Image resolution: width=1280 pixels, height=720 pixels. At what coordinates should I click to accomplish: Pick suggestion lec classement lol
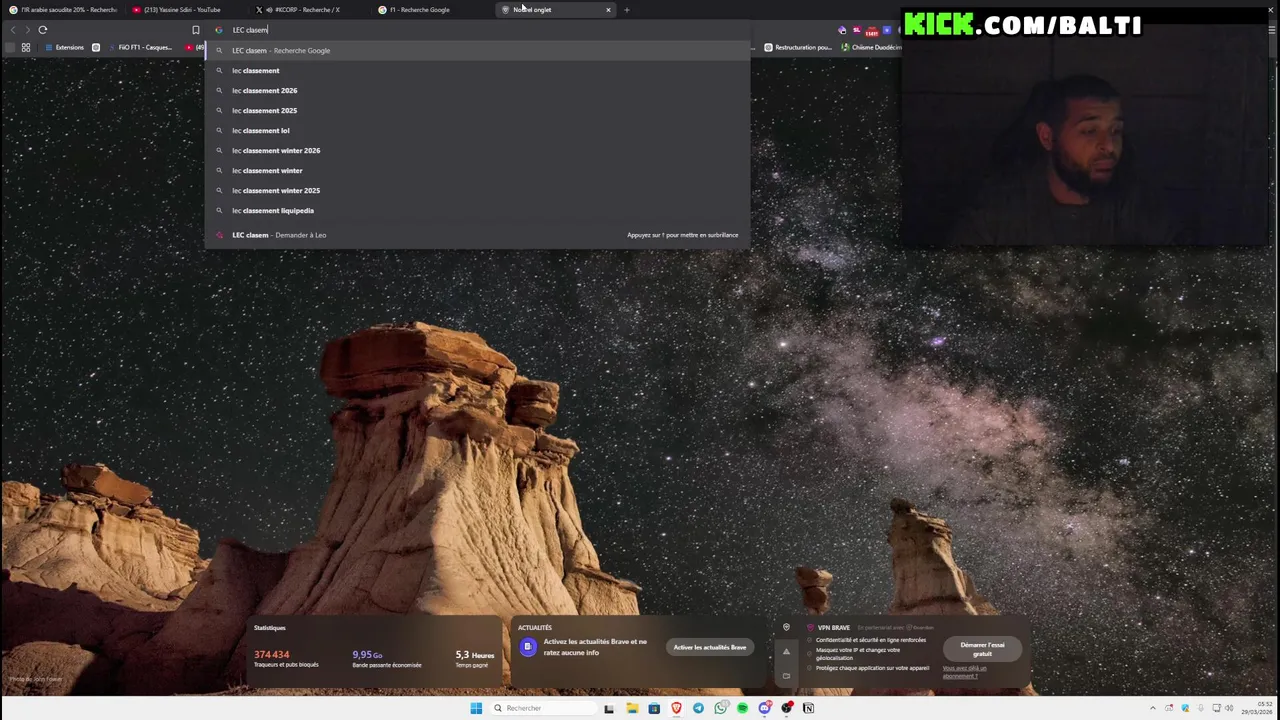pos(477,130)
